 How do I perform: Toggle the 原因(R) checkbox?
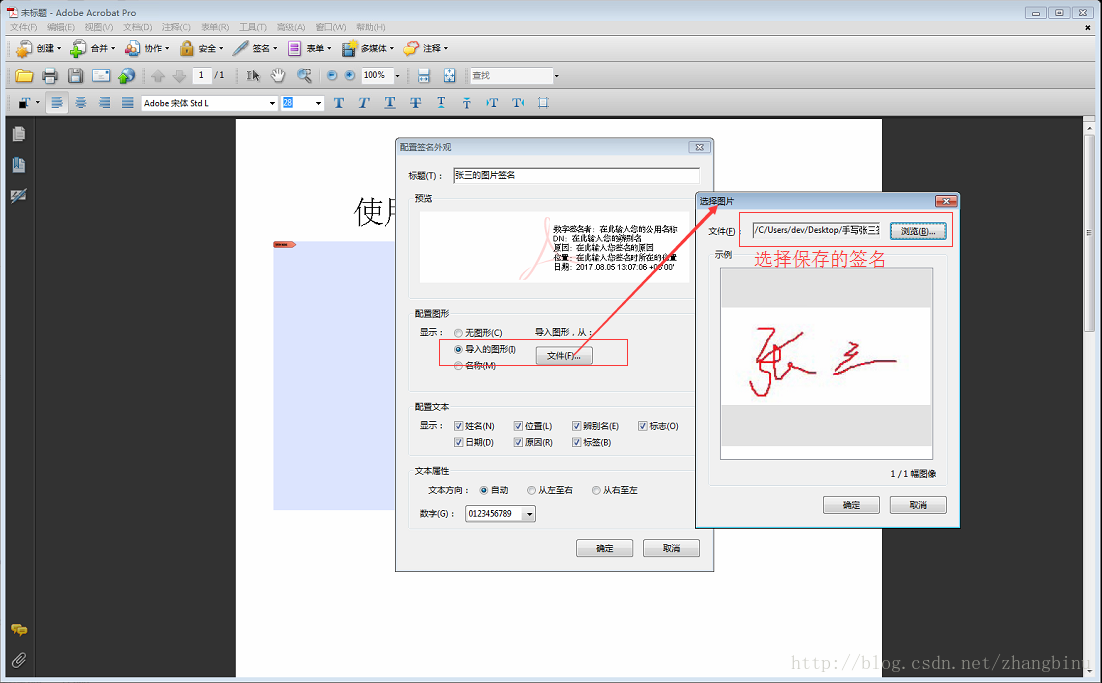coord(518,442)
